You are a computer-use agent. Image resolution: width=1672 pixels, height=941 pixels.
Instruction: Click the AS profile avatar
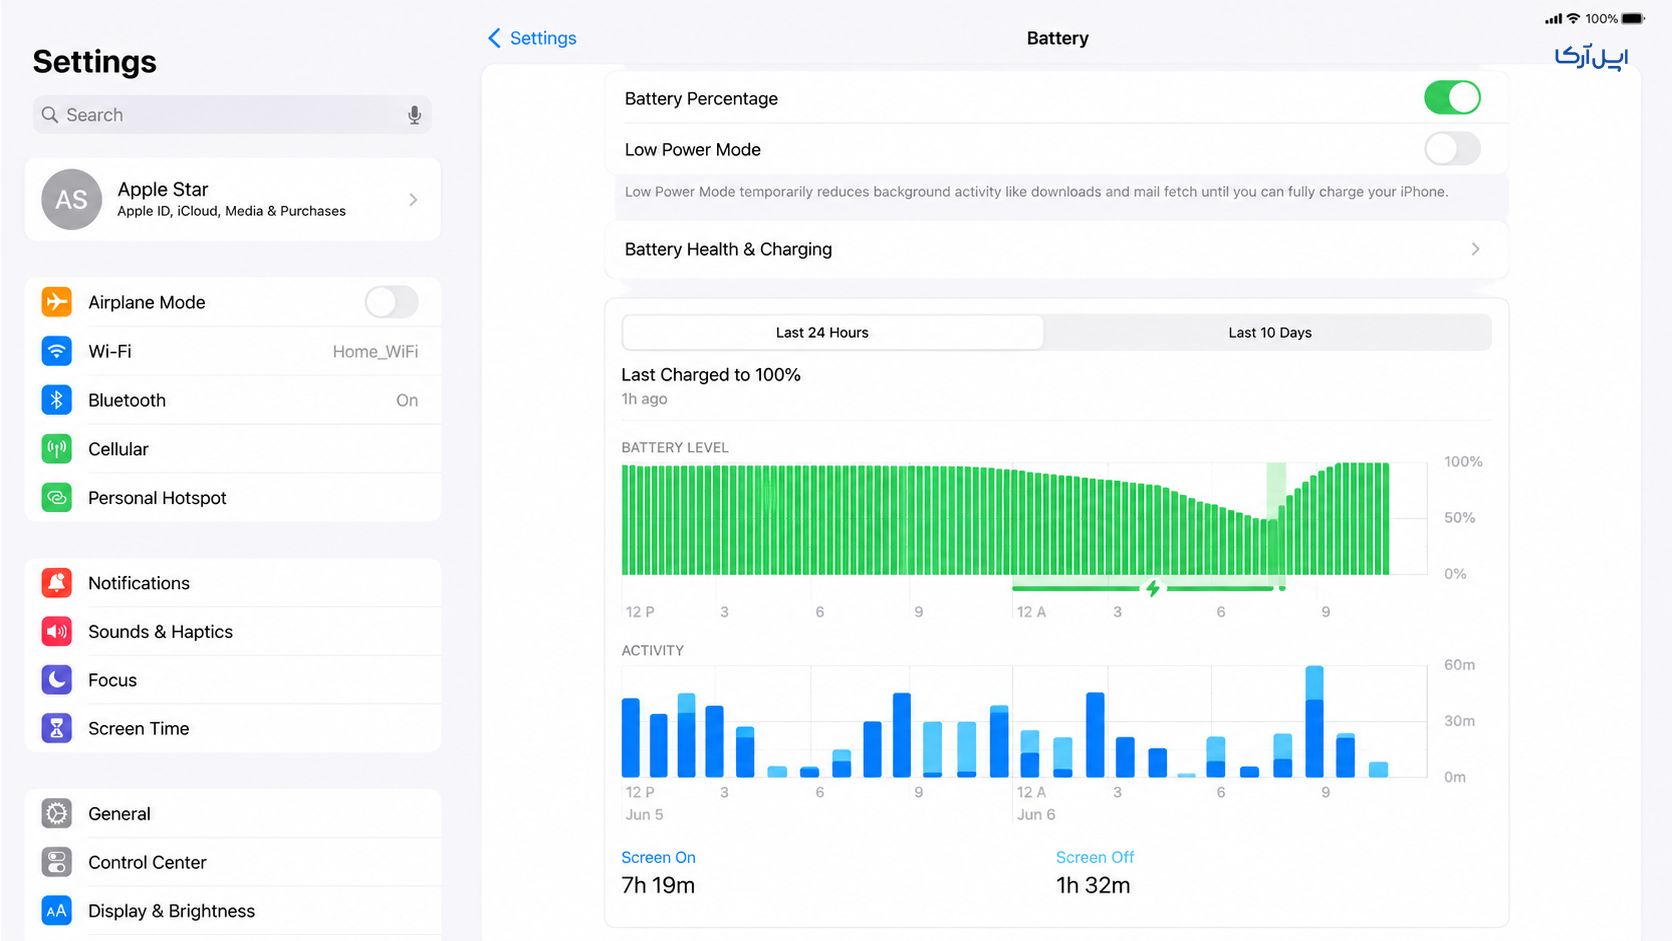coord(71,200)
